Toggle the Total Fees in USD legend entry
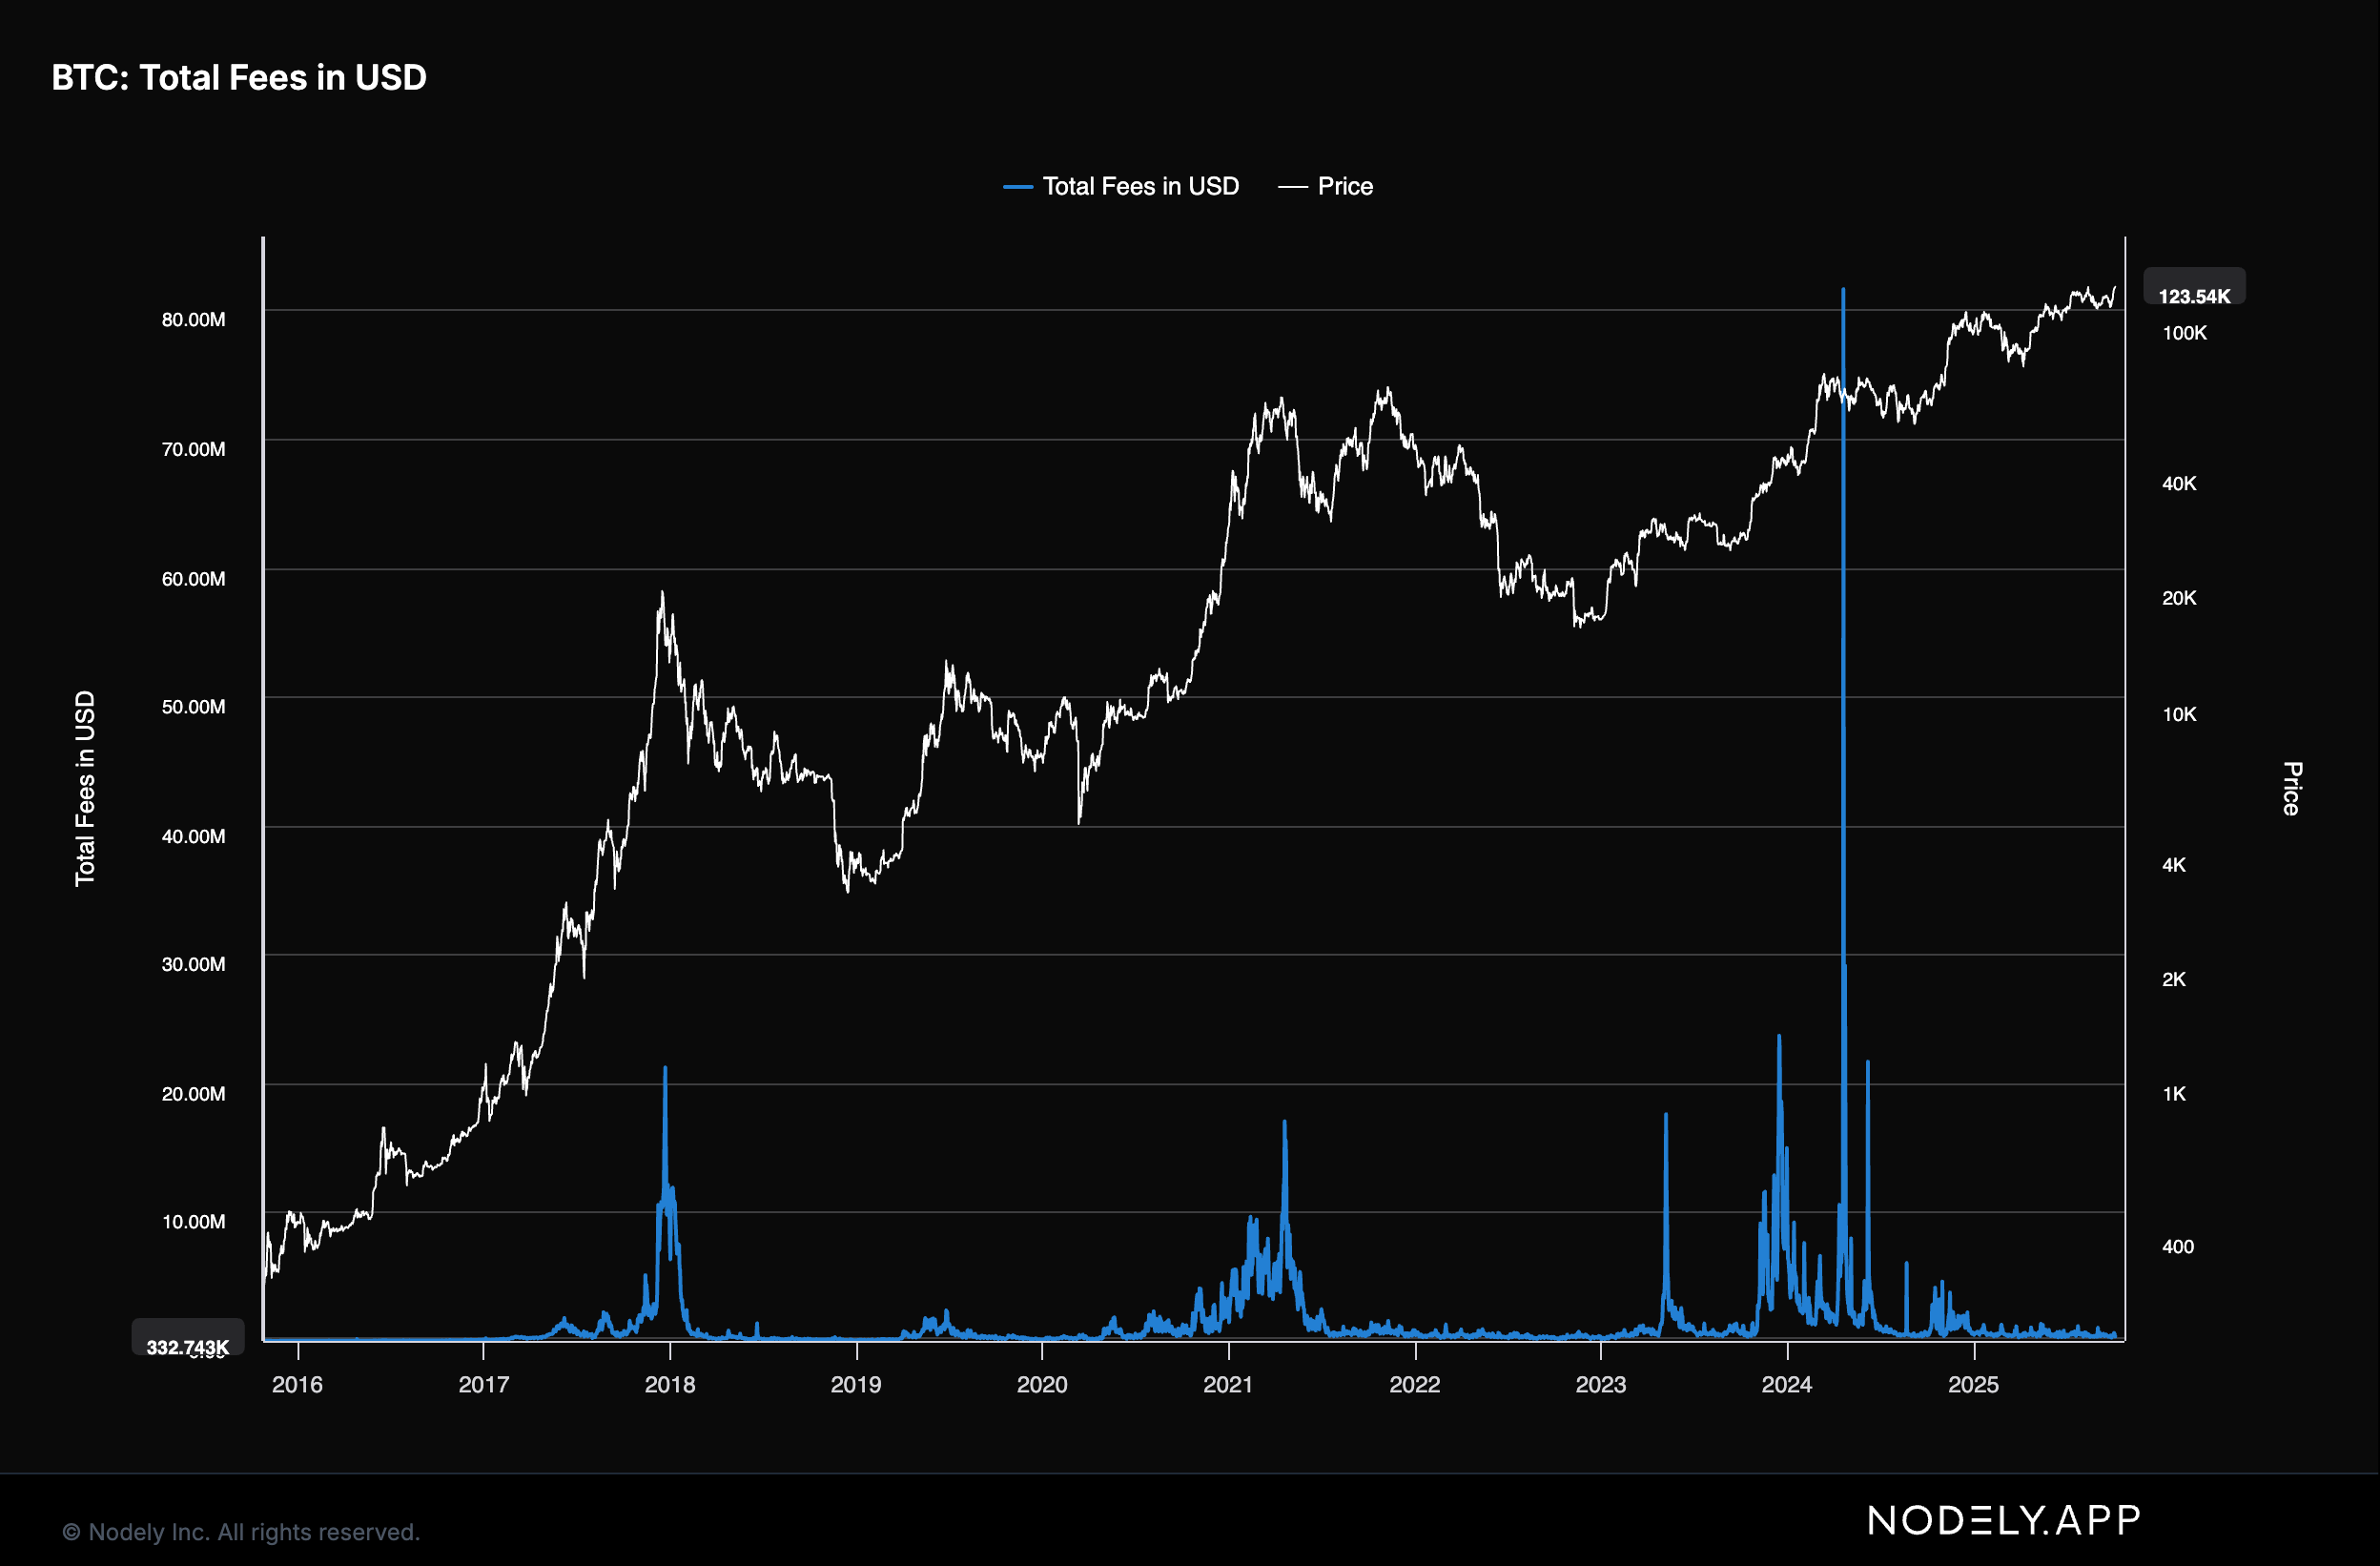The image size is (2380, 1566). (1139, 186)
